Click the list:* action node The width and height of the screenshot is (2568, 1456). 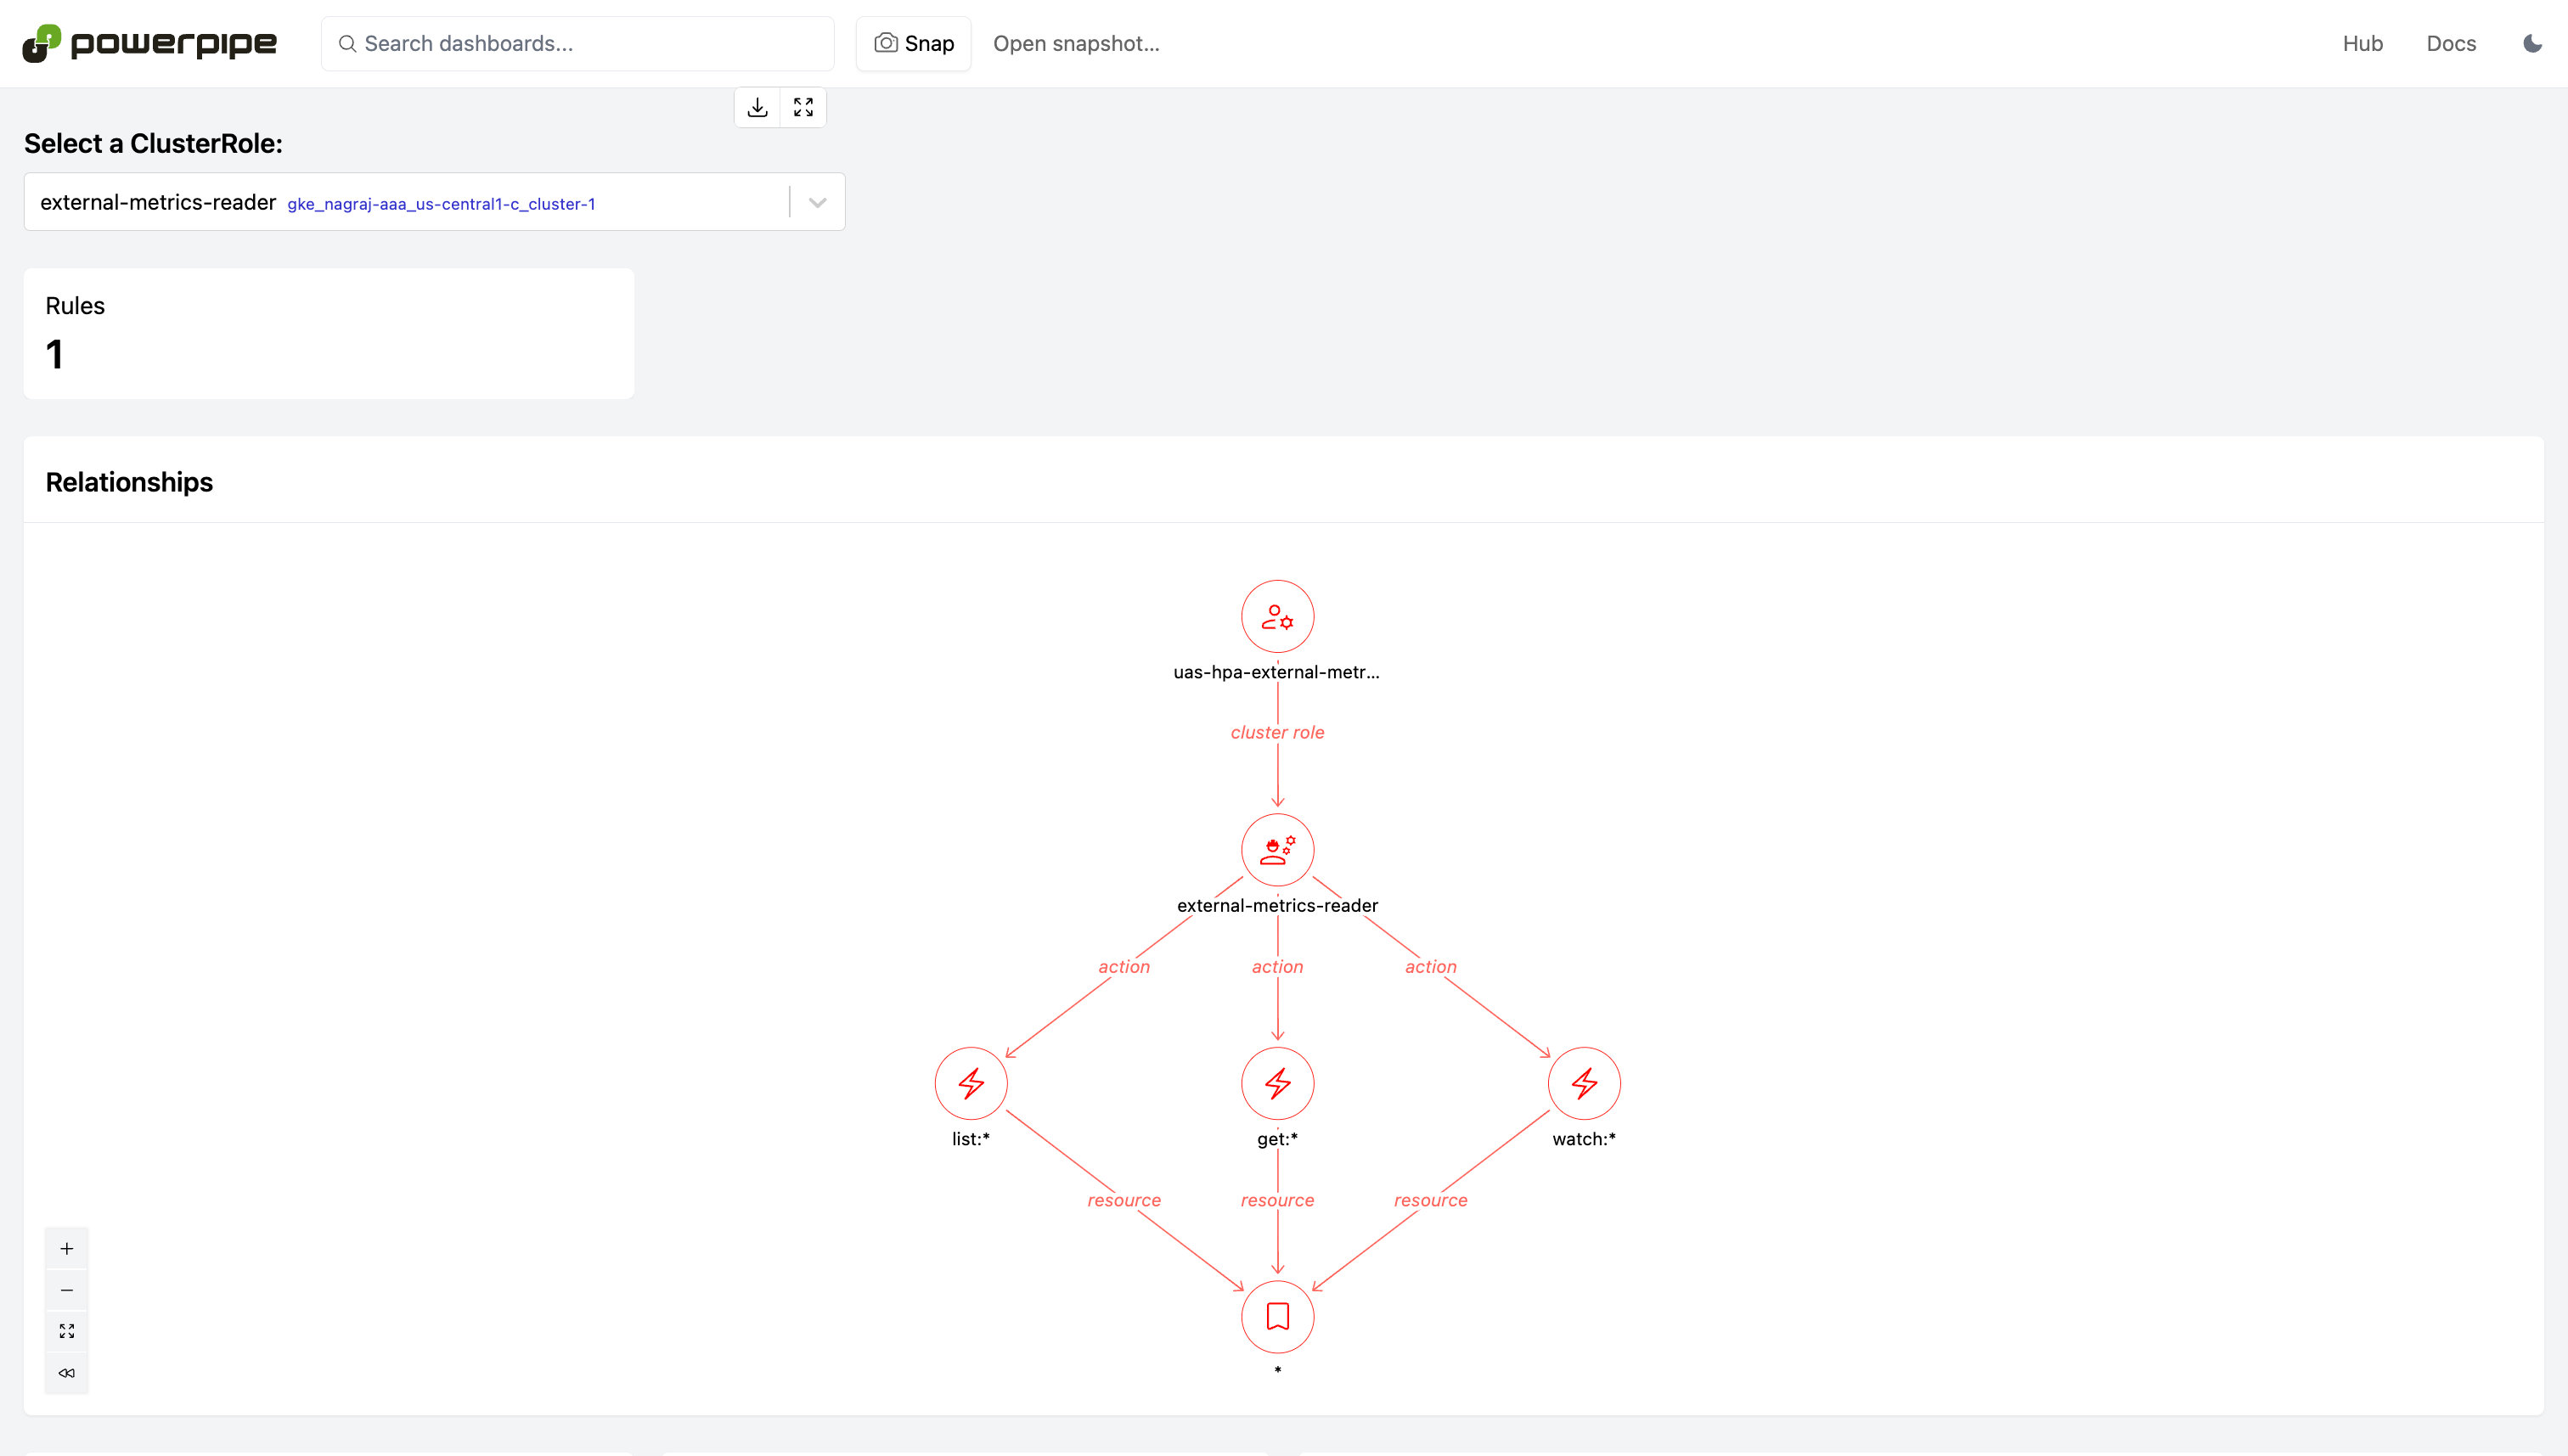tap(970, 1083)
